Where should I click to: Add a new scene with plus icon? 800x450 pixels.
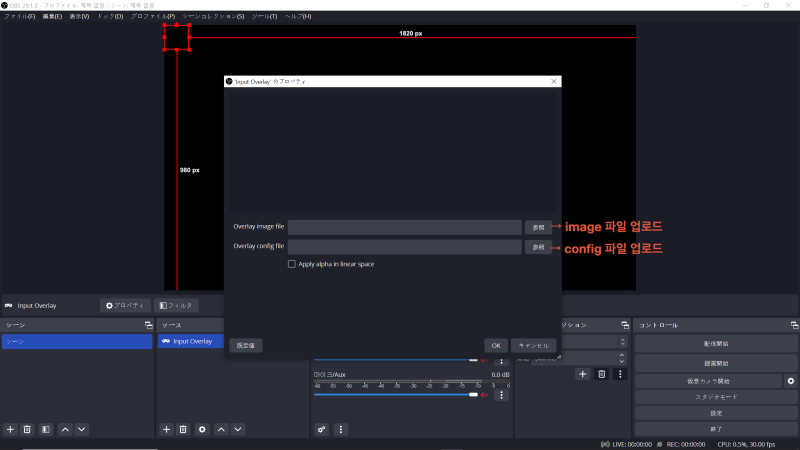(x=10, y=429)
